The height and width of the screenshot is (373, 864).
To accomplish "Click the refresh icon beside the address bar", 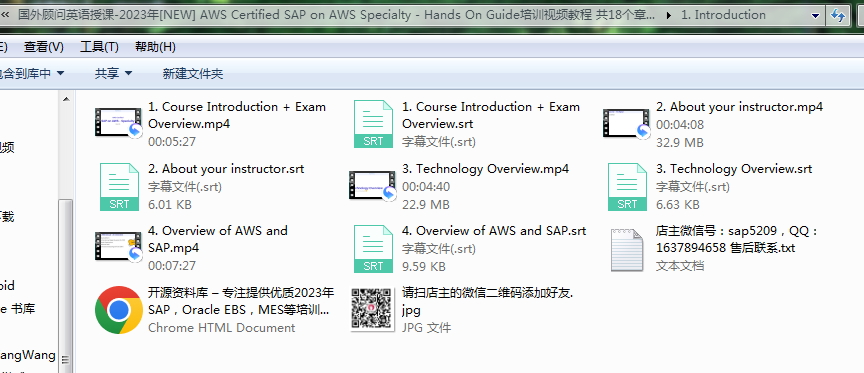I will coord(838,16).
